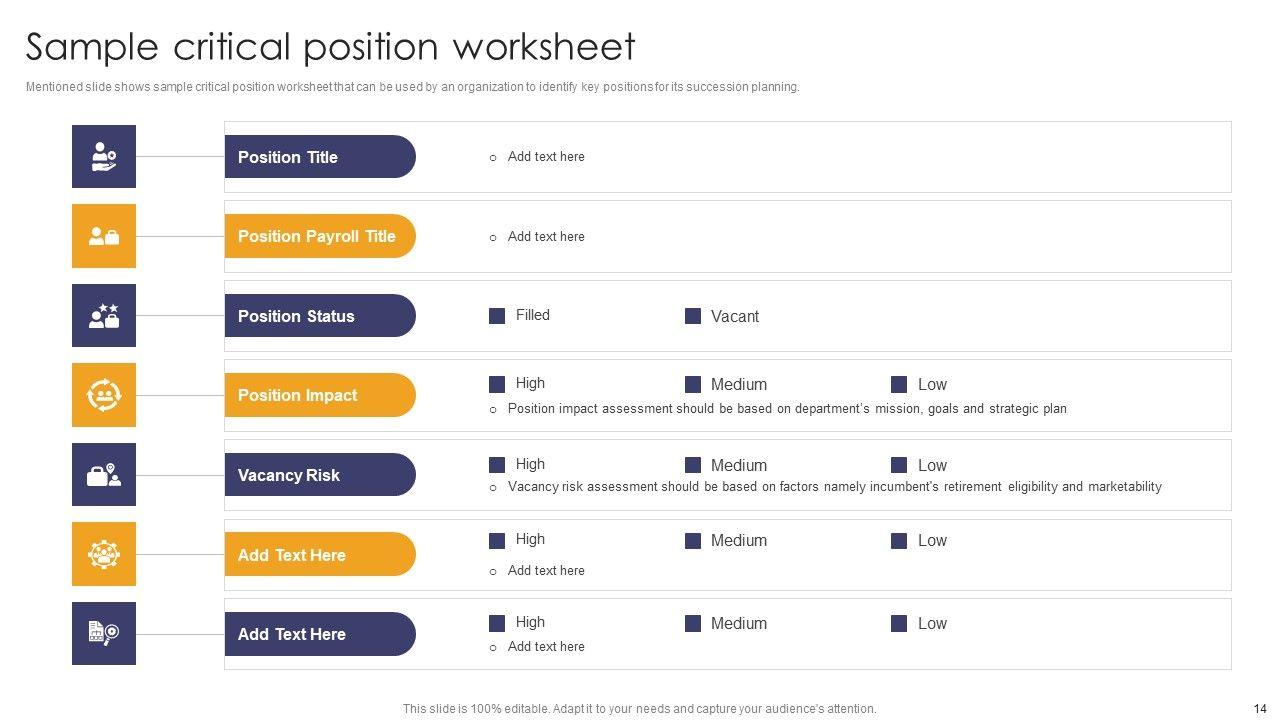Click the Position Impact assessment description text
The height and width of the screenshot is (720, 1280).
787,409
